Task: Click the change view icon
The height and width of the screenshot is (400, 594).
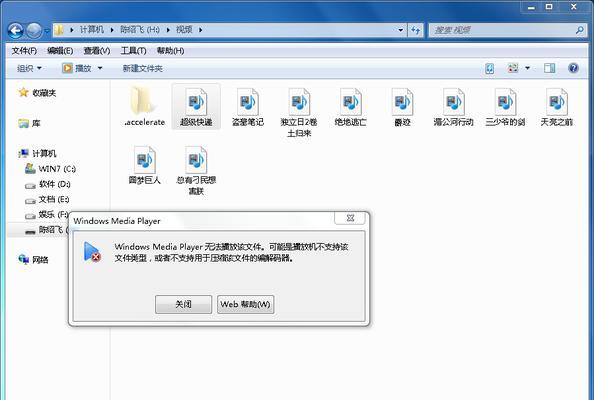Action: tap(513, 68)
